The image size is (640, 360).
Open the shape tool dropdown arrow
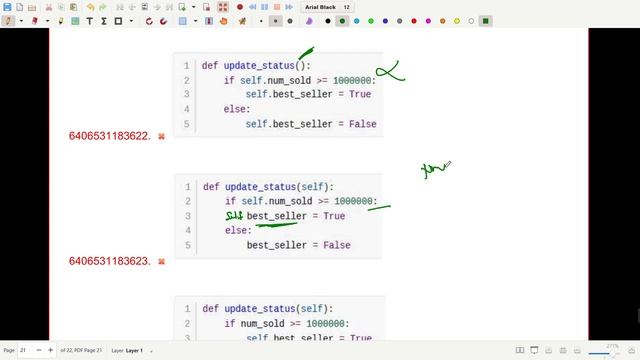131,21
